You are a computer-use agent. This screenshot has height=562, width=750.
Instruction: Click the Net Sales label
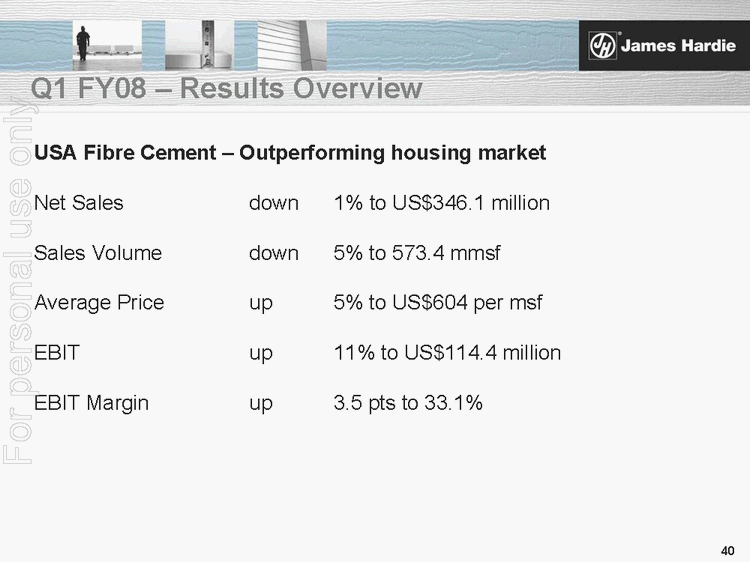(79, 203)
